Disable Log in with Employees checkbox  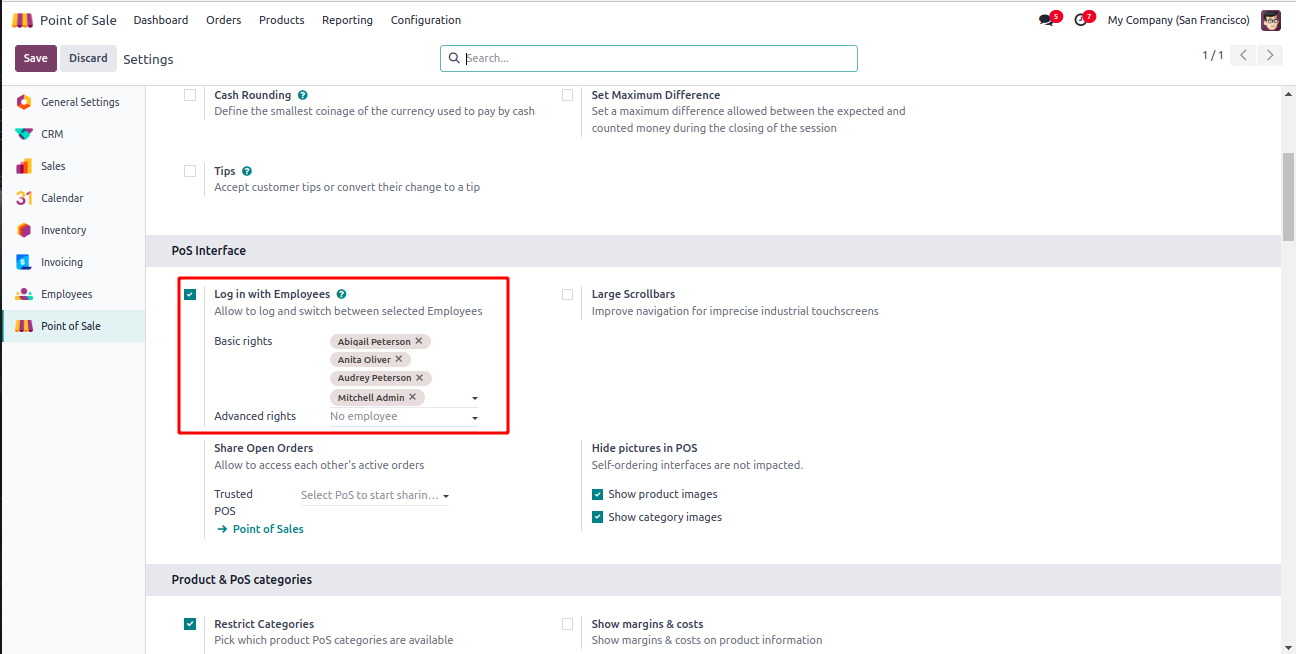click(x=190, y=294)
